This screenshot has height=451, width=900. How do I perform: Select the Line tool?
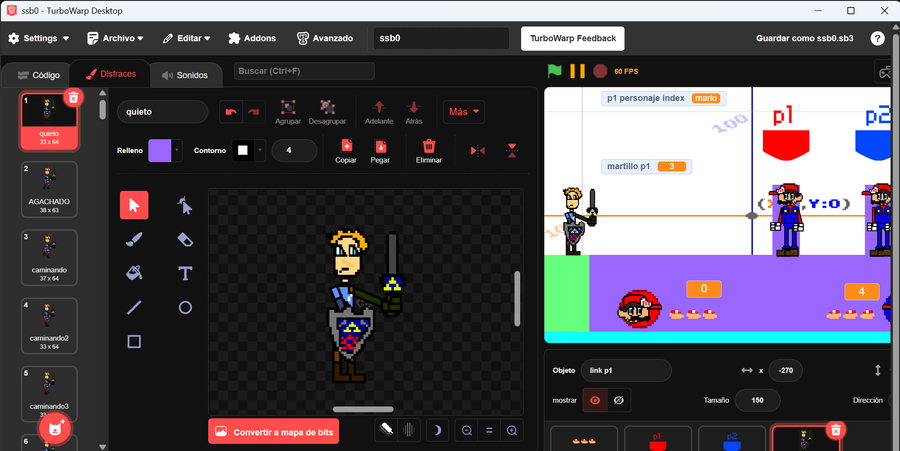(134, 308)
